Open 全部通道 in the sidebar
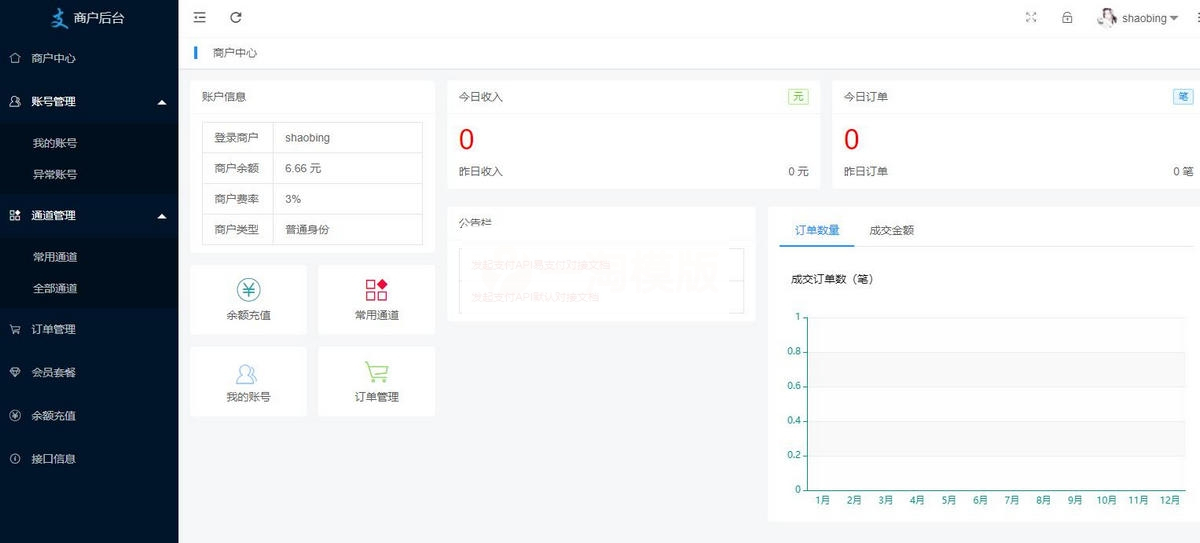Viewport: 1200px width, 543px height. point(55,288)
